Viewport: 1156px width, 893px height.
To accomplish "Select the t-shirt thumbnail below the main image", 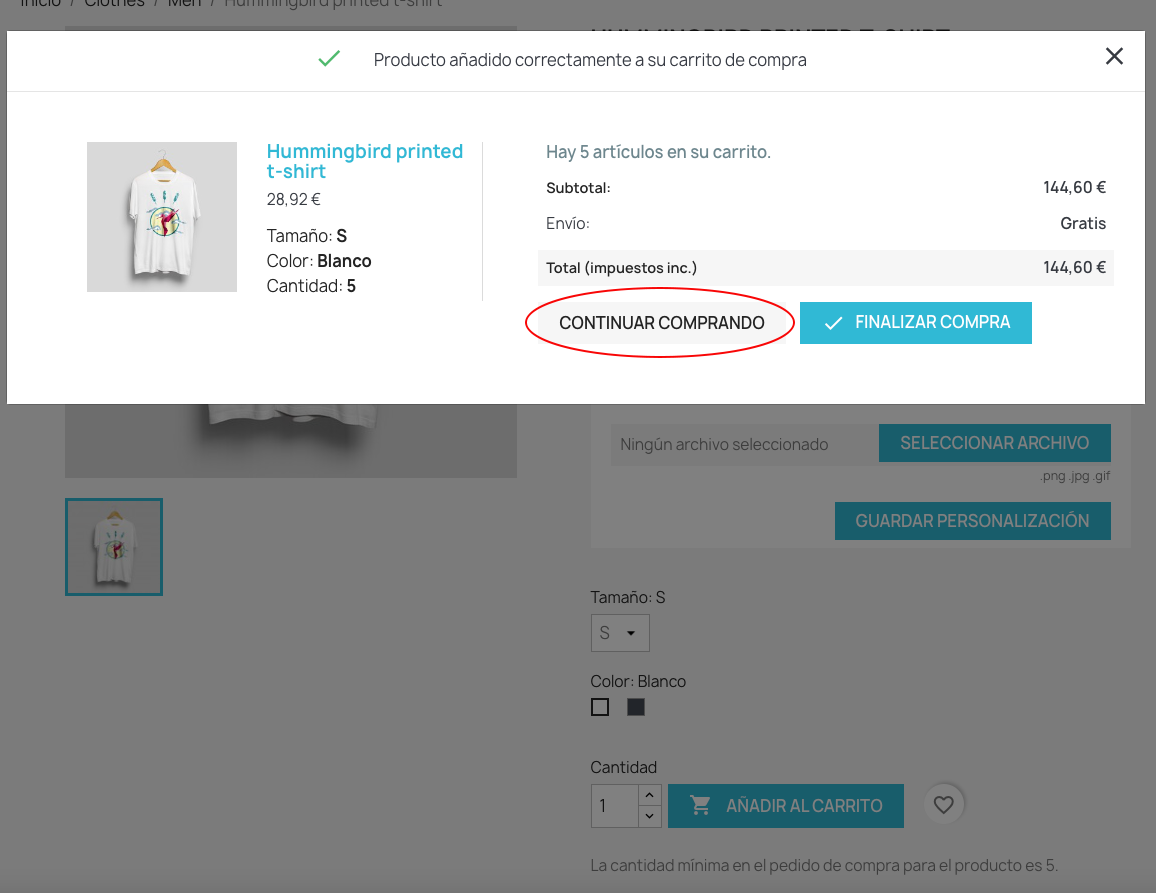I will 113,546.
